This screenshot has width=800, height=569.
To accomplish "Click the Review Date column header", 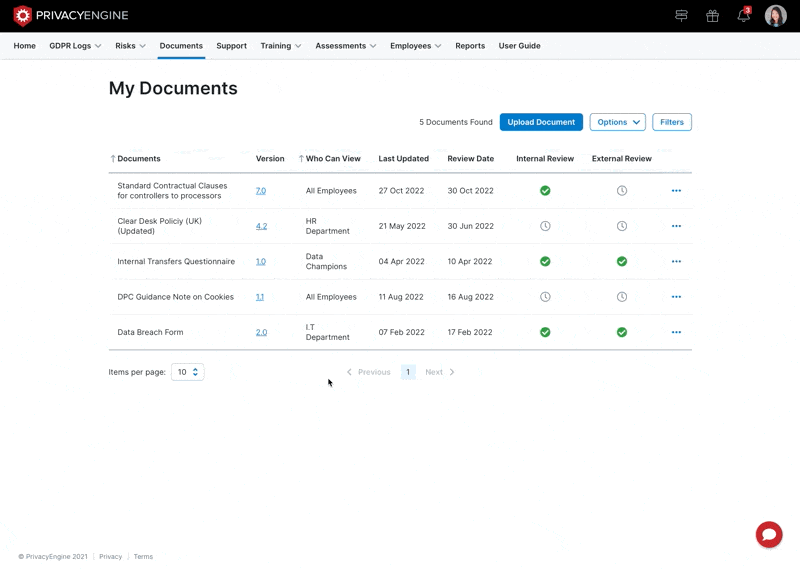I will pos(470,159).
